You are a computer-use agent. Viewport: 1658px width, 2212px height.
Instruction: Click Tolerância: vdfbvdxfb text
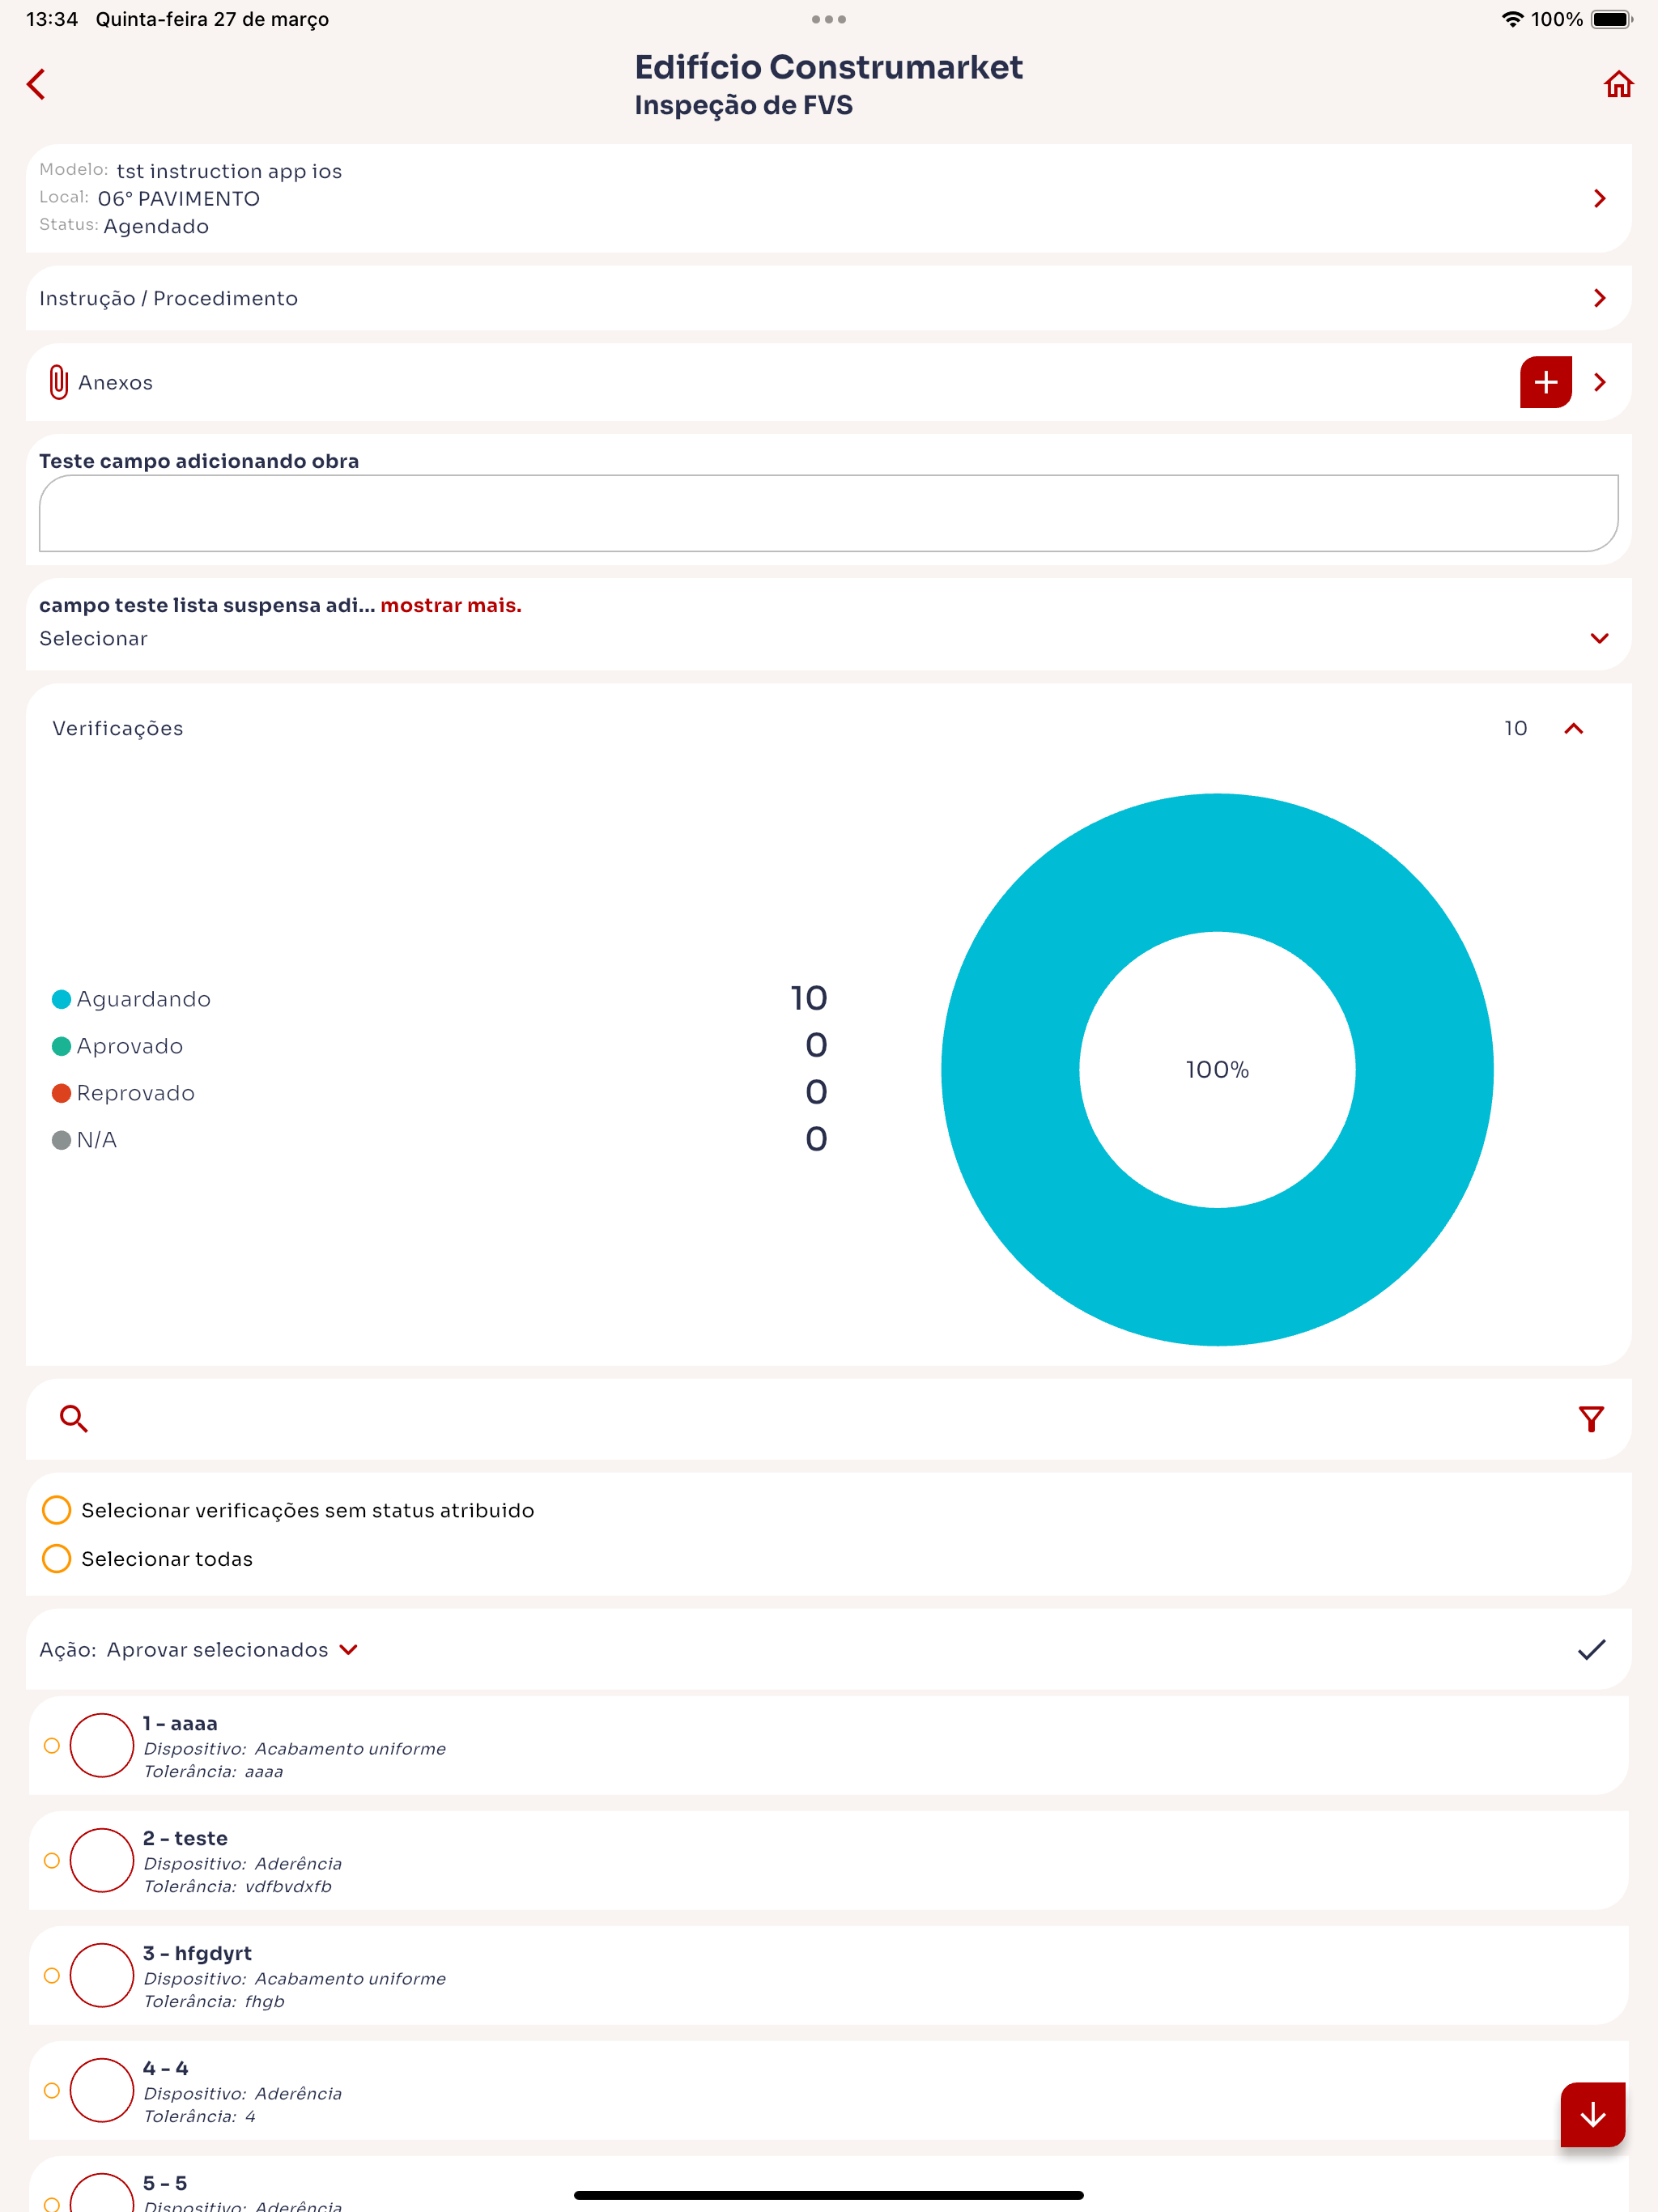[x=238, y=1886]
